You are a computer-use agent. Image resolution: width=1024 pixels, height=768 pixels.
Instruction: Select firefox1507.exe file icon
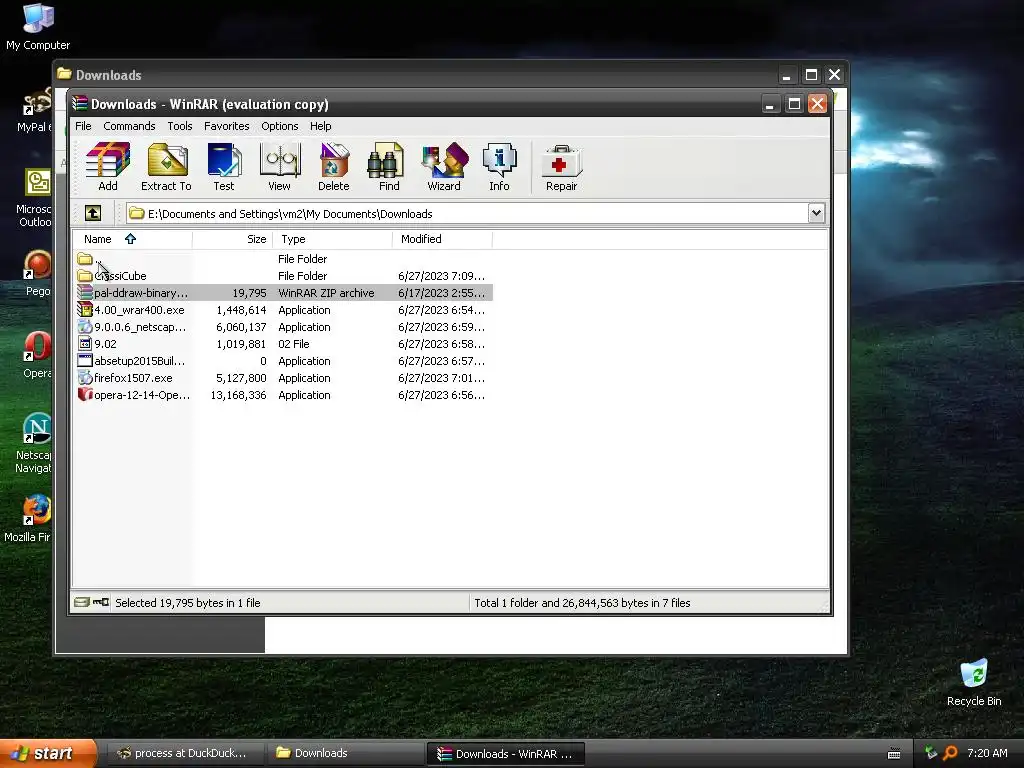(85, 377)
